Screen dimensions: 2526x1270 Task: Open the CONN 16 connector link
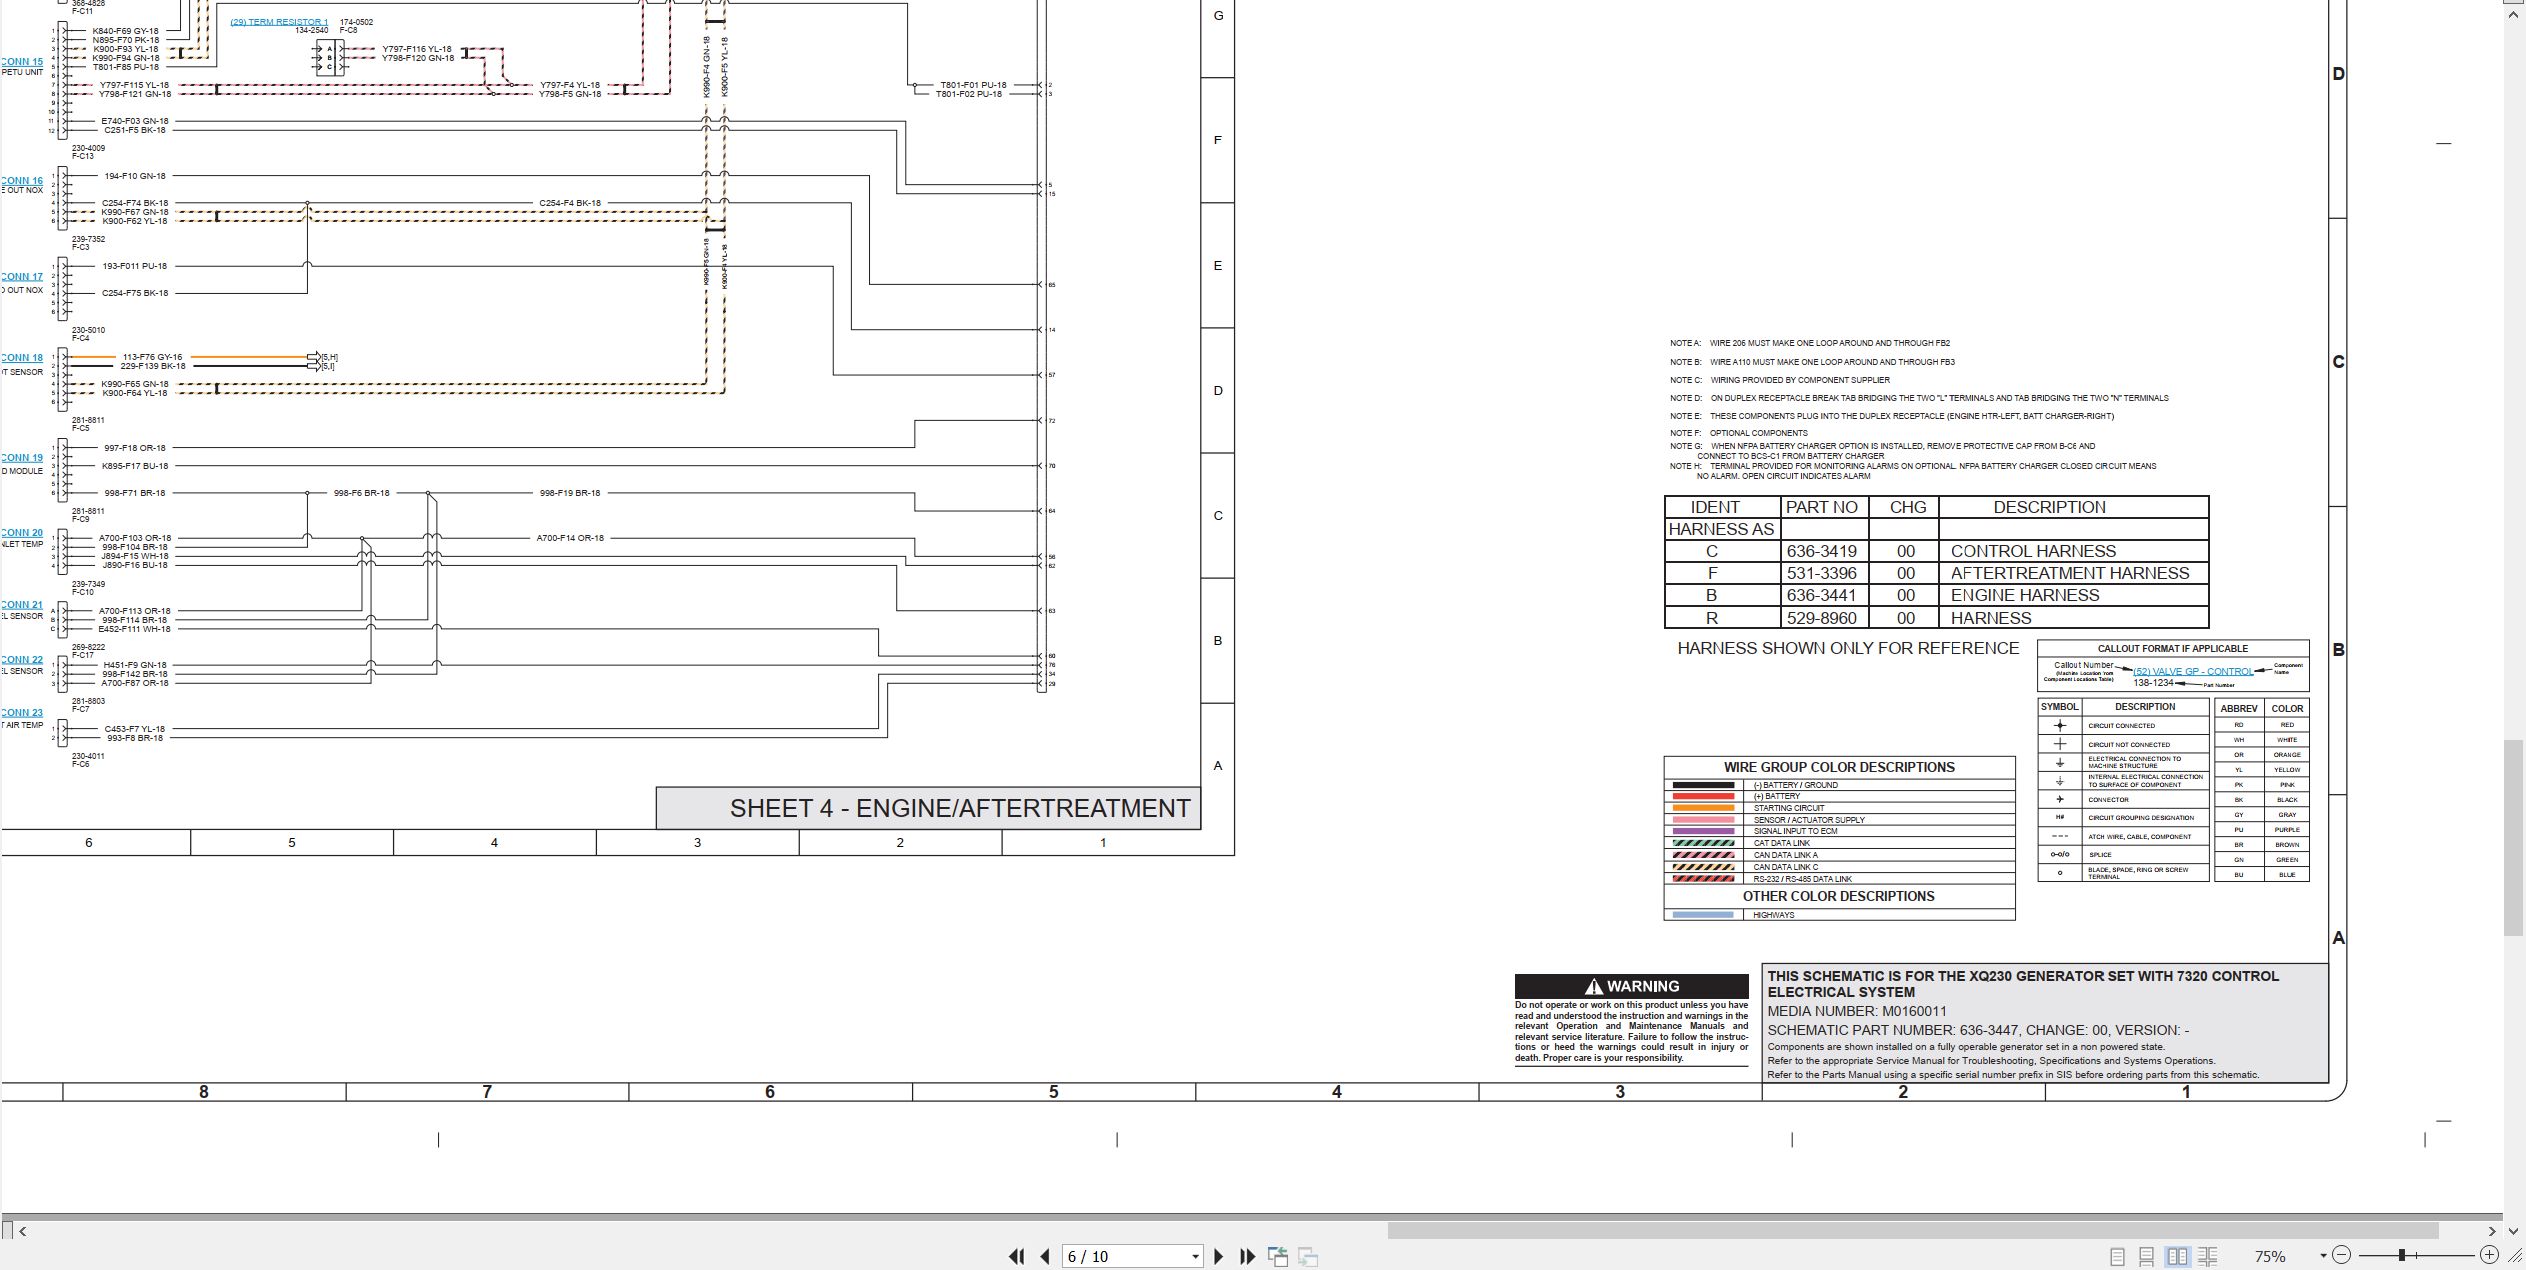click(x=22, y=181)
